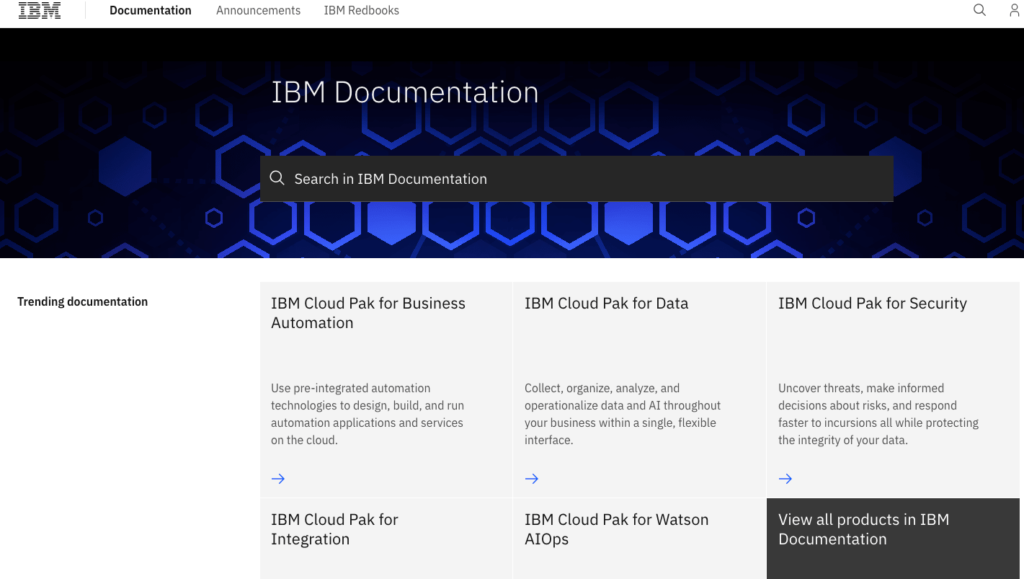Screen dimensions: 1024x579
Task: Click the magnifier icon inside the search bar
Action: click(277, 178)
